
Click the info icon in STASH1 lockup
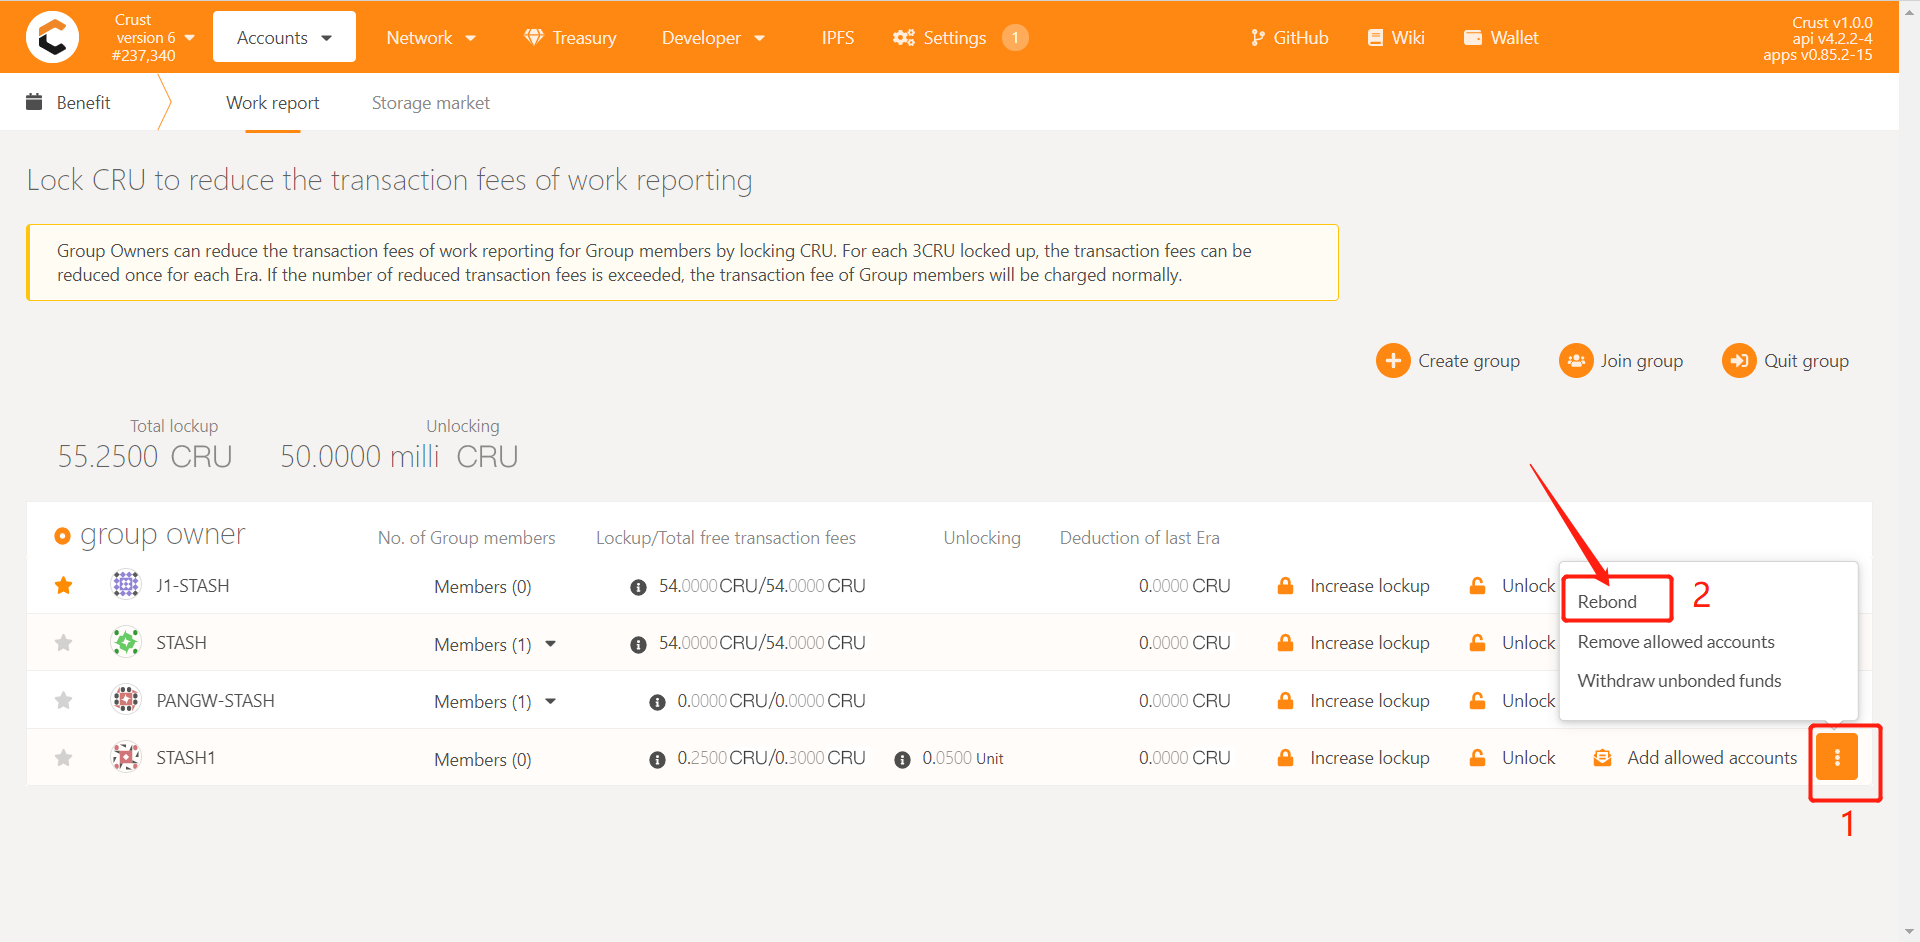(657, 760)
